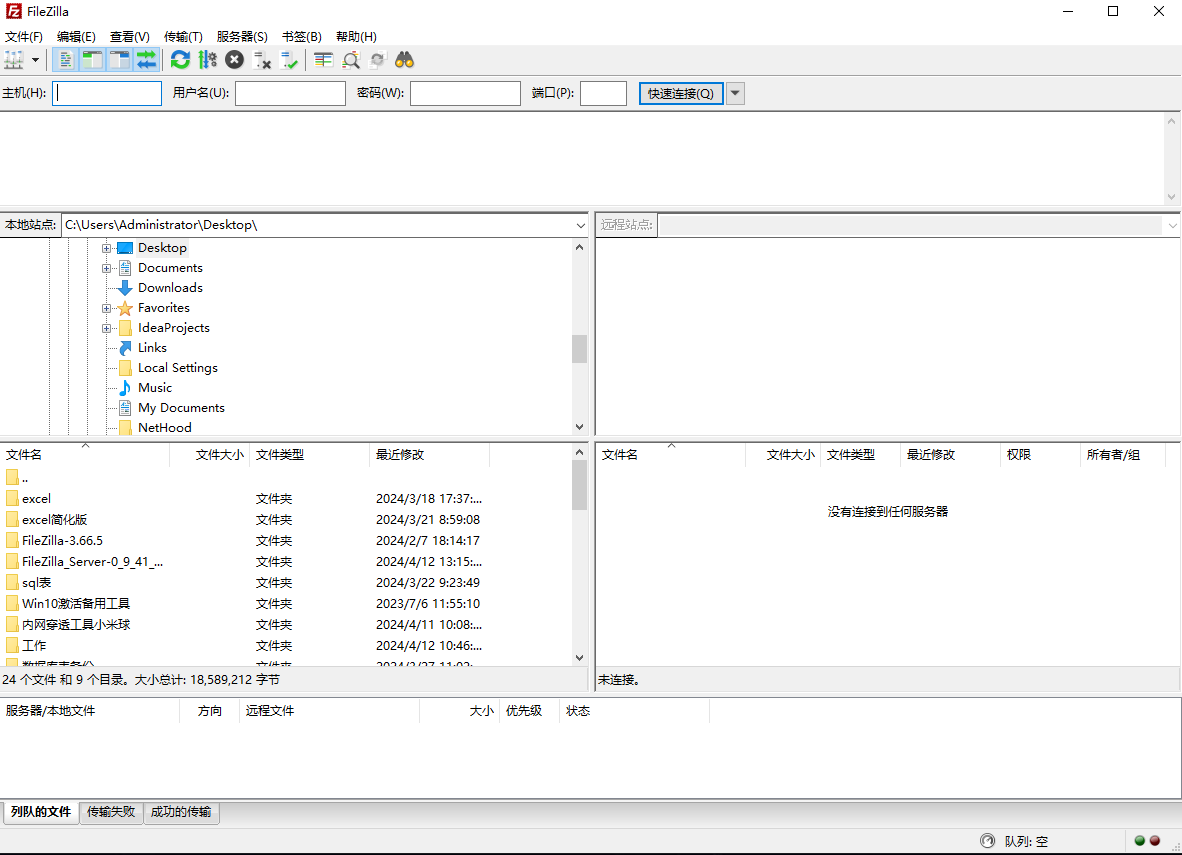Click the disconnect from server icon

(x=262, y=60)
